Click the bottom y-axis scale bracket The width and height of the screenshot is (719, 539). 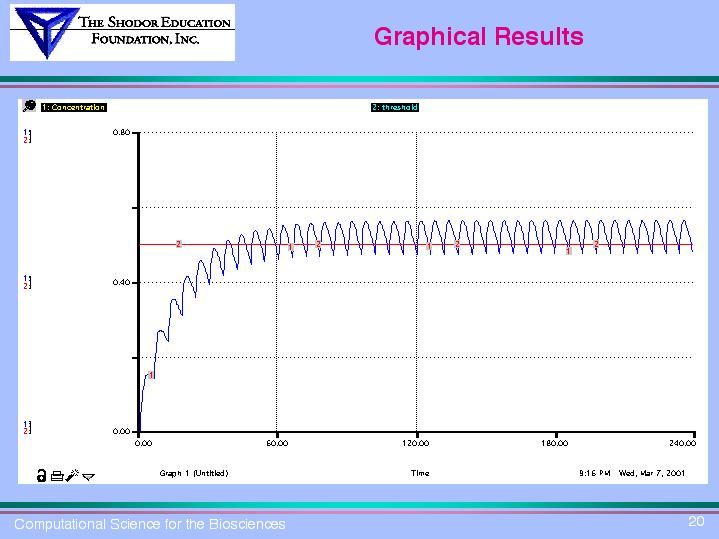click(x=28, y=427)
